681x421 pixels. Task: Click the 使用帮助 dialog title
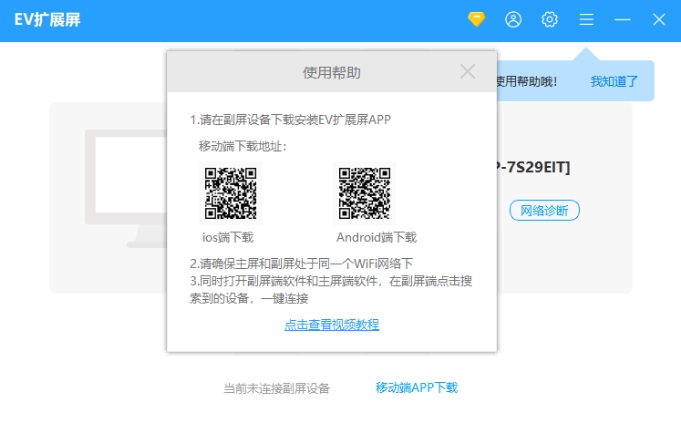click(x=331, y=73)
